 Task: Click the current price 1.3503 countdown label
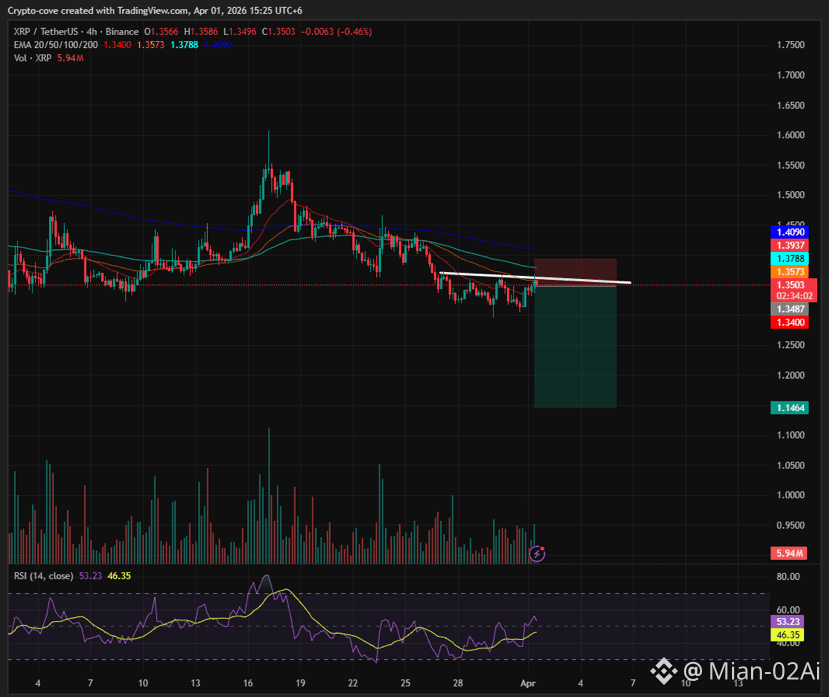[x=794, y=290]
